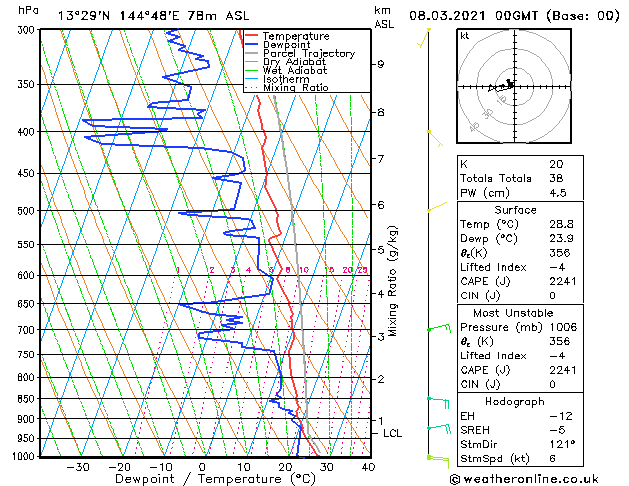Click the StmSpd (kt) value 6
The width and height of the screenshot is (629, 486).
click(552, 459)
